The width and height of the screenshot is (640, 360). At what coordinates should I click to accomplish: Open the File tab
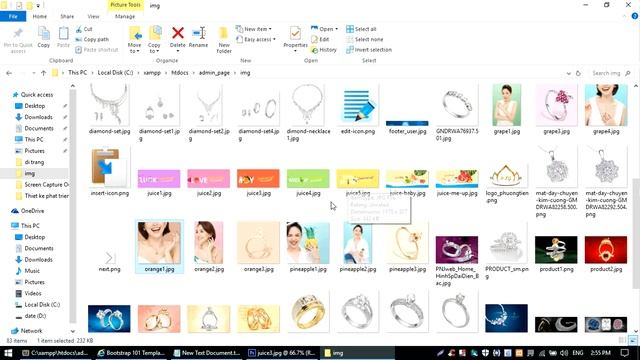click(x=13, y=16)
